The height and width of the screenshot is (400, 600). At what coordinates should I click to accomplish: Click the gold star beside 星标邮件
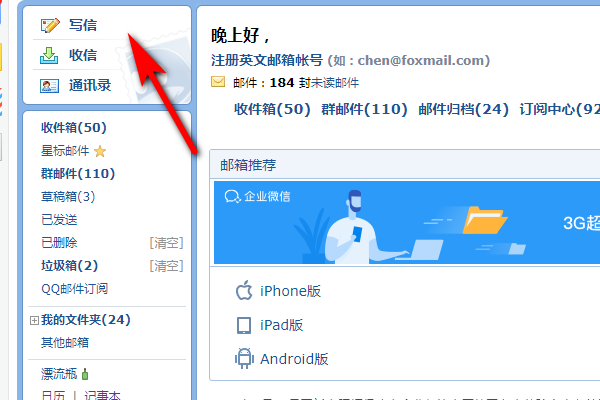(100, 151)
